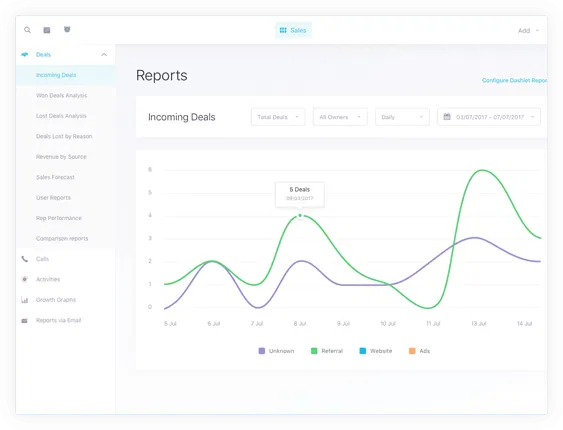The image size is (563, 430).
Task: Open the Calls section
Action: tap(42, 259)
